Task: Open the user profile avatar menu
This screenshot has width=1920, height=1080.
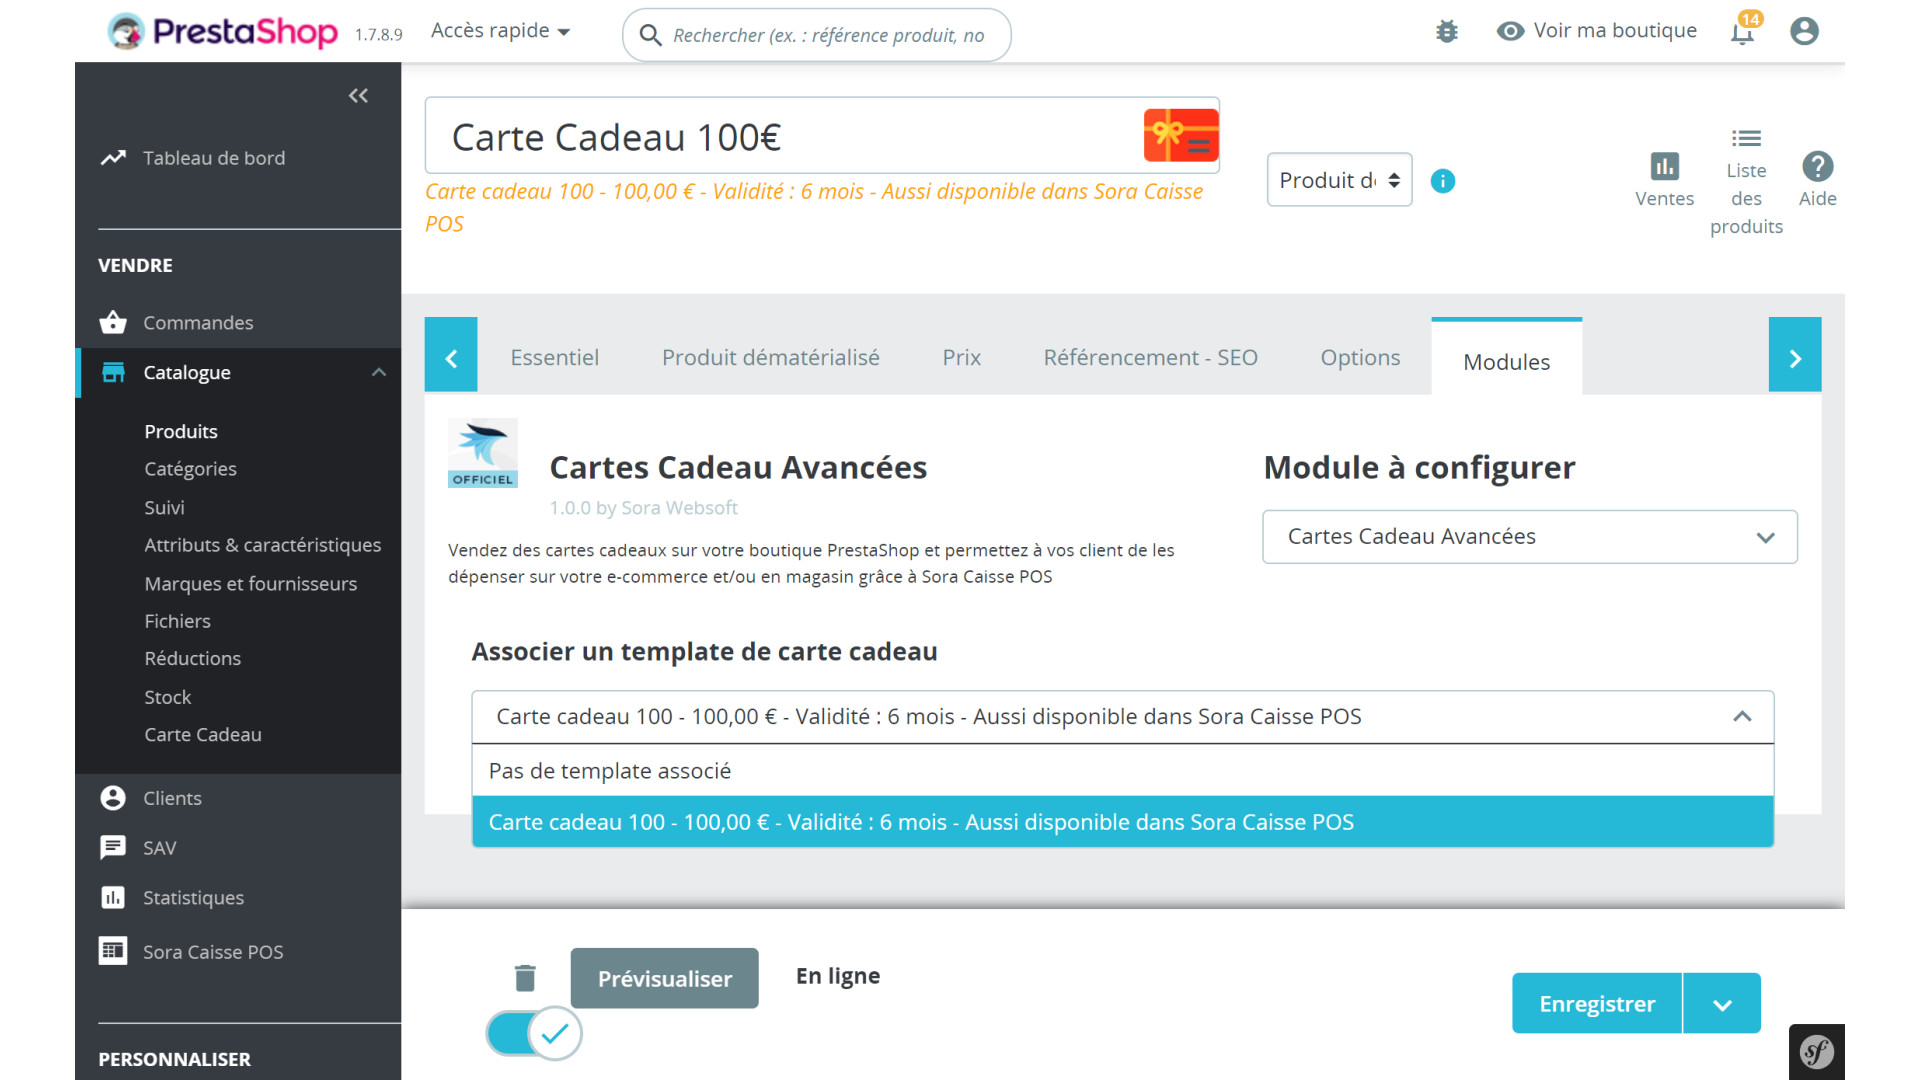Action: 1804,32
